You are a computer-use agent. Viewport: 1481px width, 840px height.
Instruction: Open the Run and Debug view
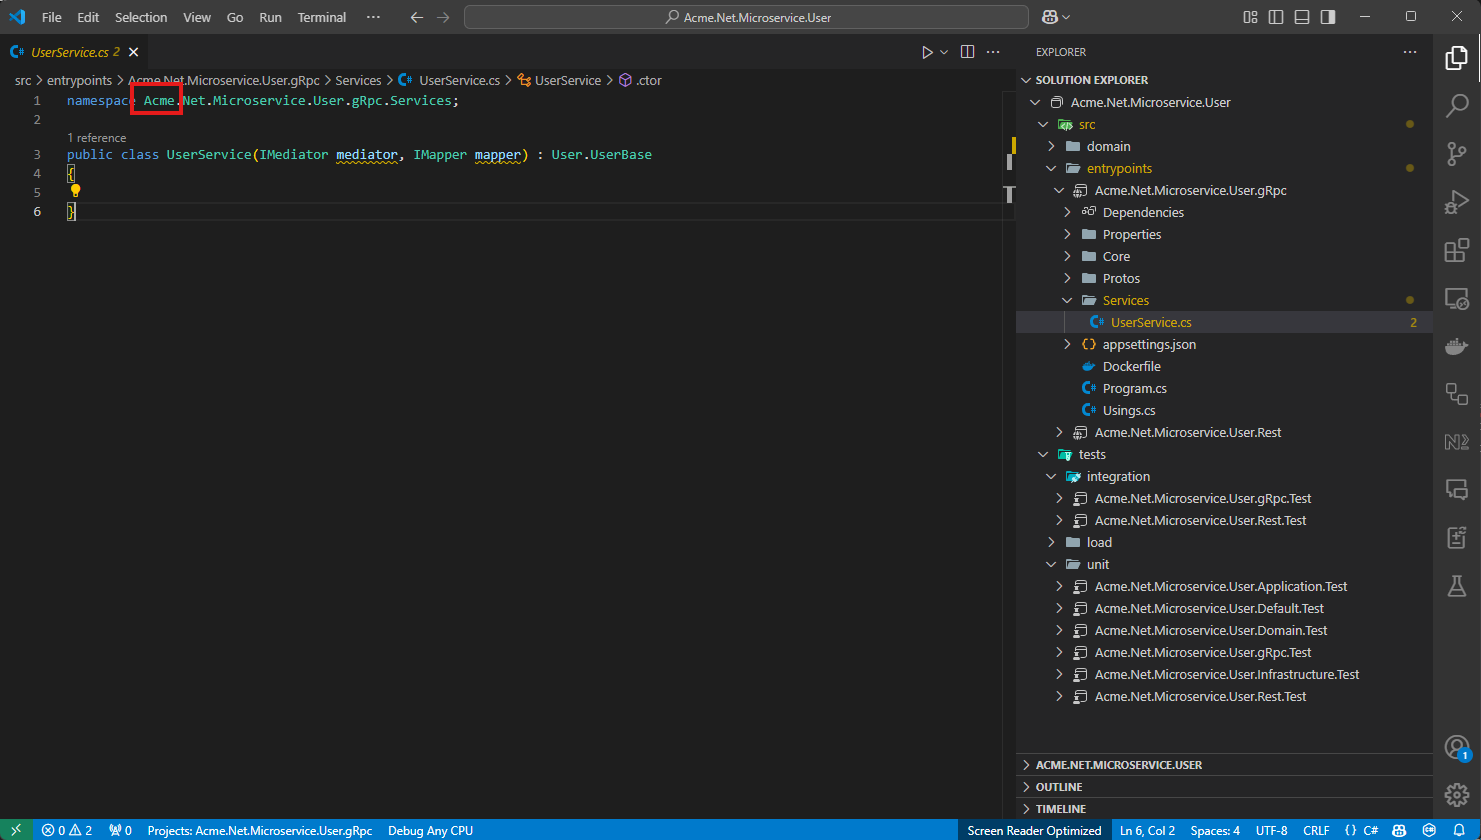tap(1457, 202)
